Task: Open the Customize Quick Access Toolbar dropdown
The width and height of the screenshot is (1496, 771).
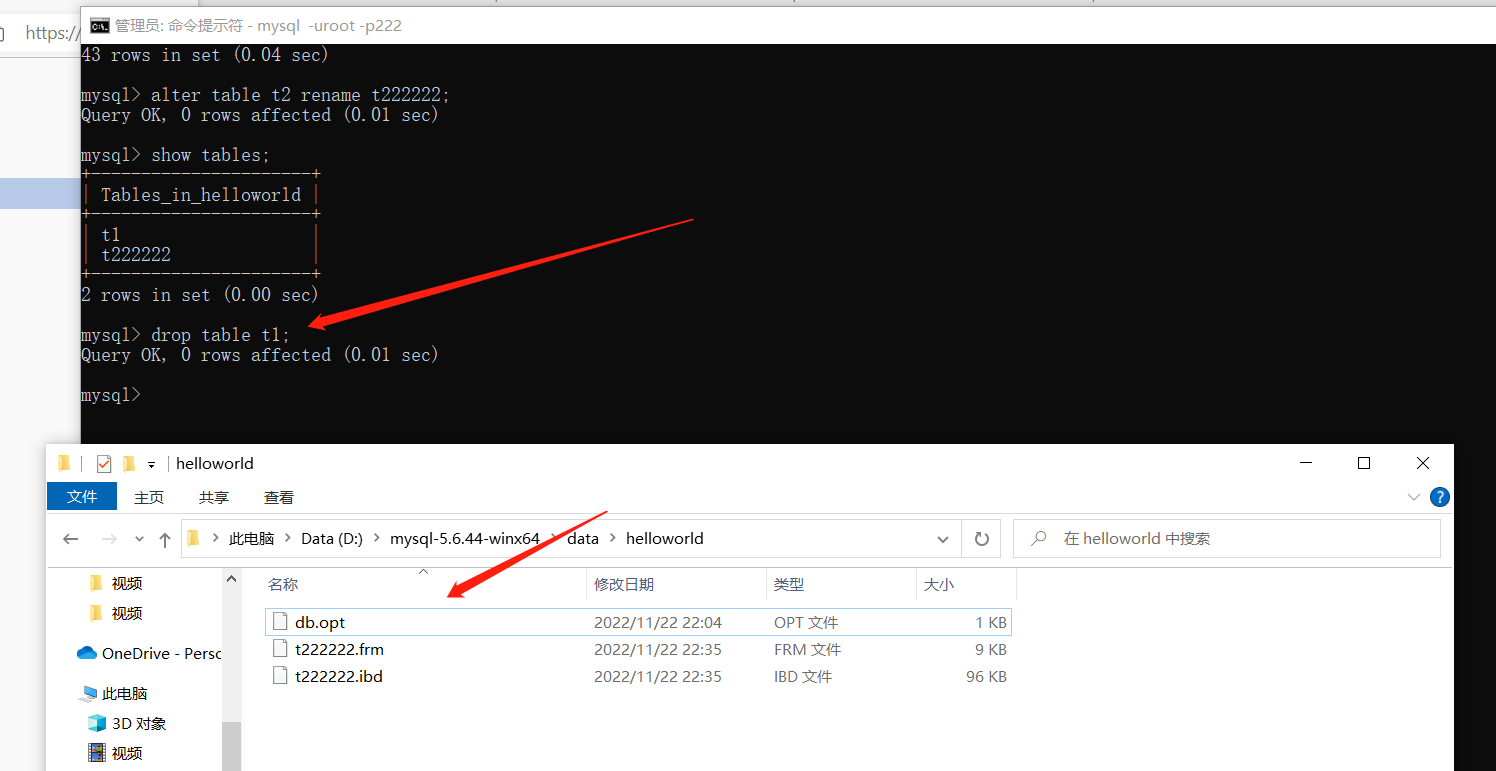Action: (x=152, y=465)
